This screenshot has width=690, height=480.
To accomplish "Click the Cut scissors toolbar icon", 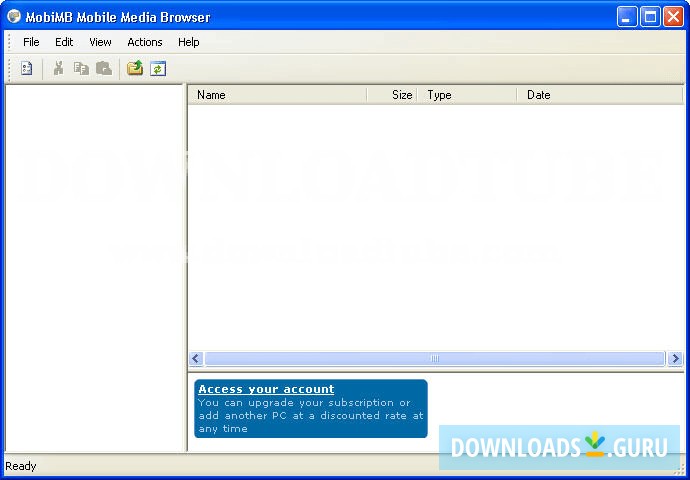I will point(59,68).
